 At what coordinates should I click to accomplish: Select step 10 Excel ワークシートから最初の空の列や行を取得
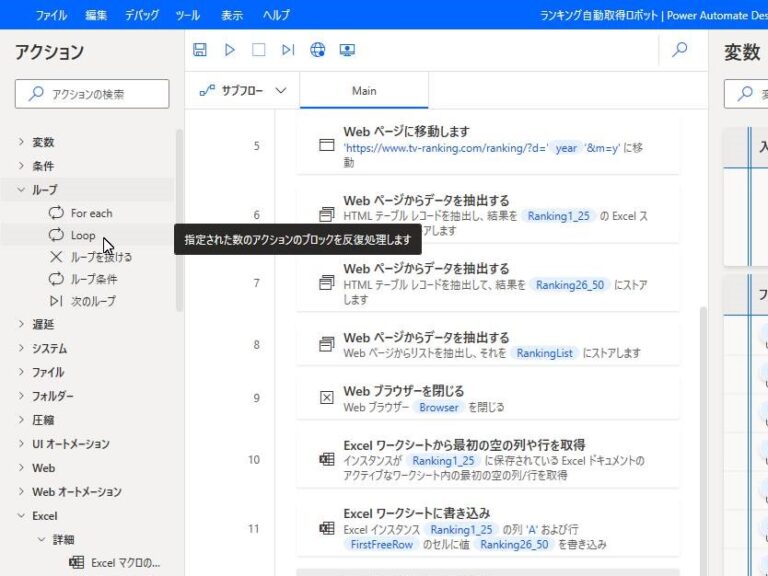(x=488, y=459)
